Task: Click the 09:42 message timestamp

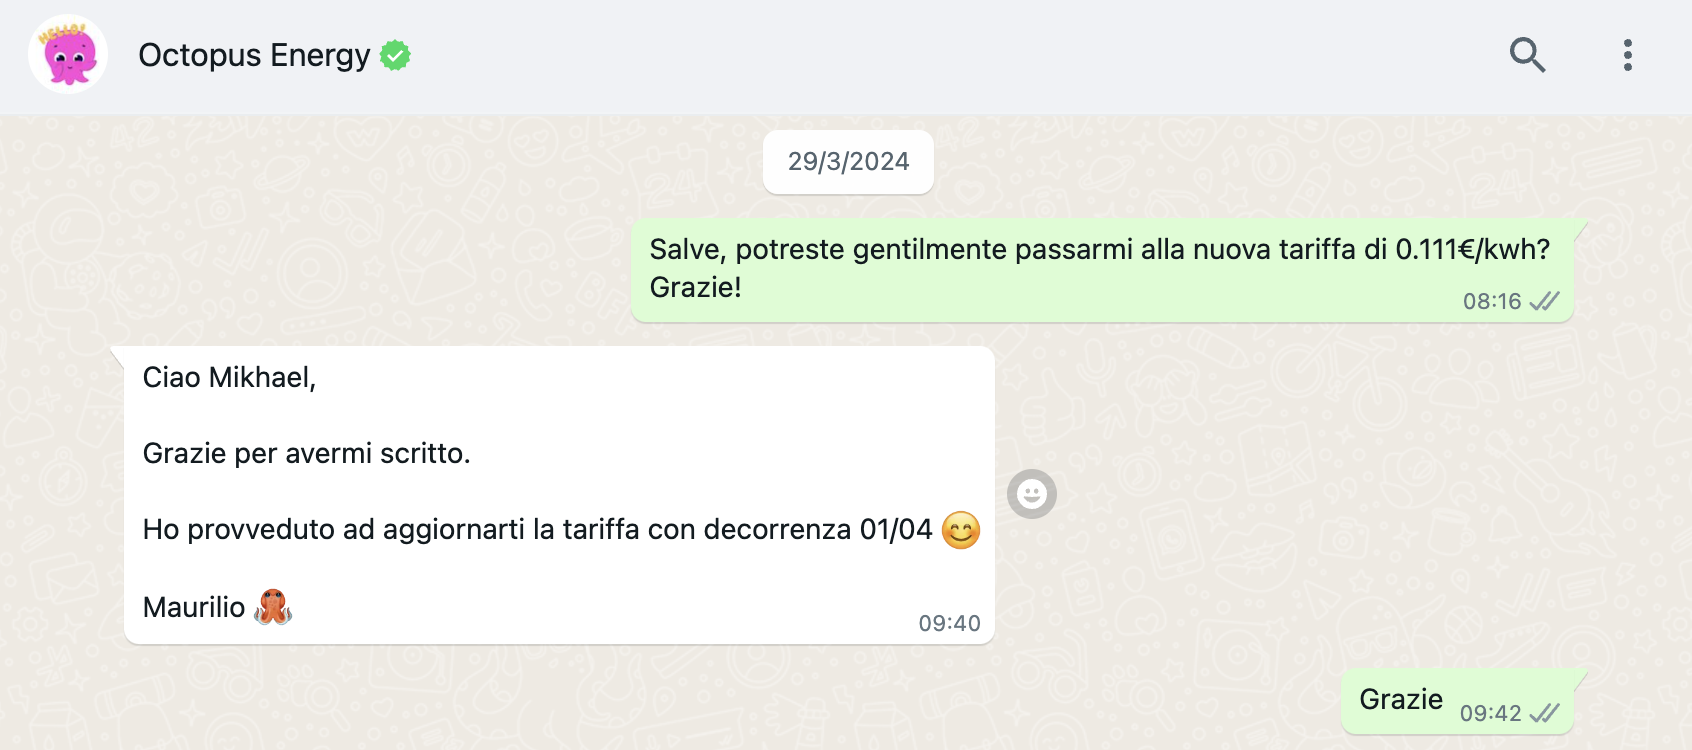Action: tap(1490, 713)
